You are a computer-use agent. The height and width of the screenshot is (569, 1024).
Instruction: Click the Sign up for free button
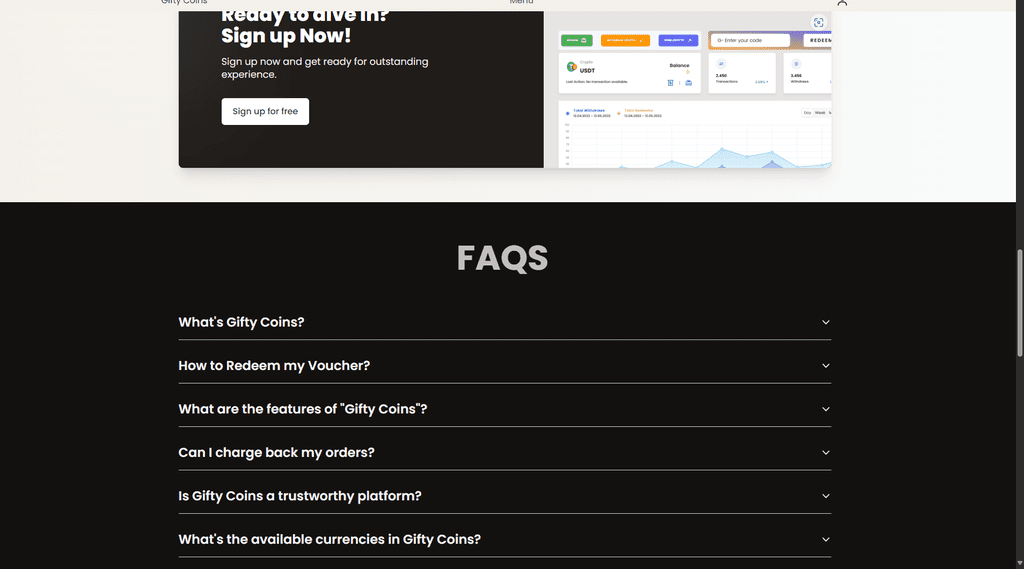(x=265, y=112)
